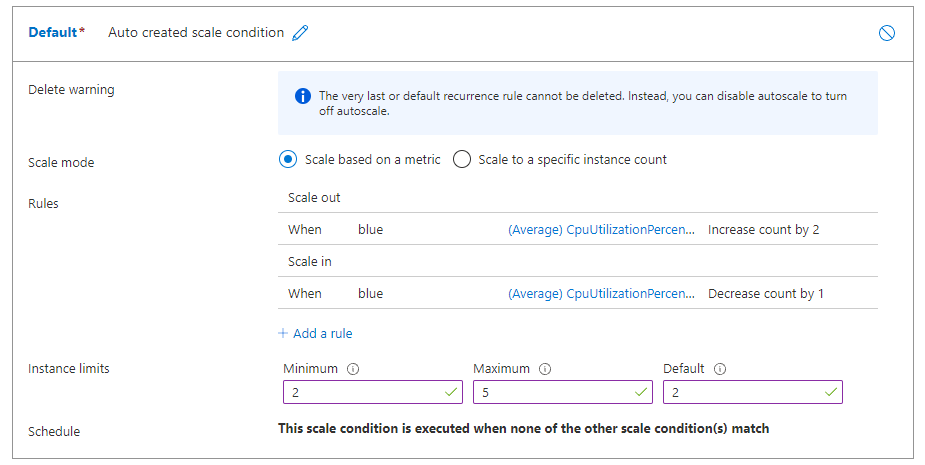This screenshot has width=925, height=465.
Task: Click the Default instance count field
Action: (743, 392)
